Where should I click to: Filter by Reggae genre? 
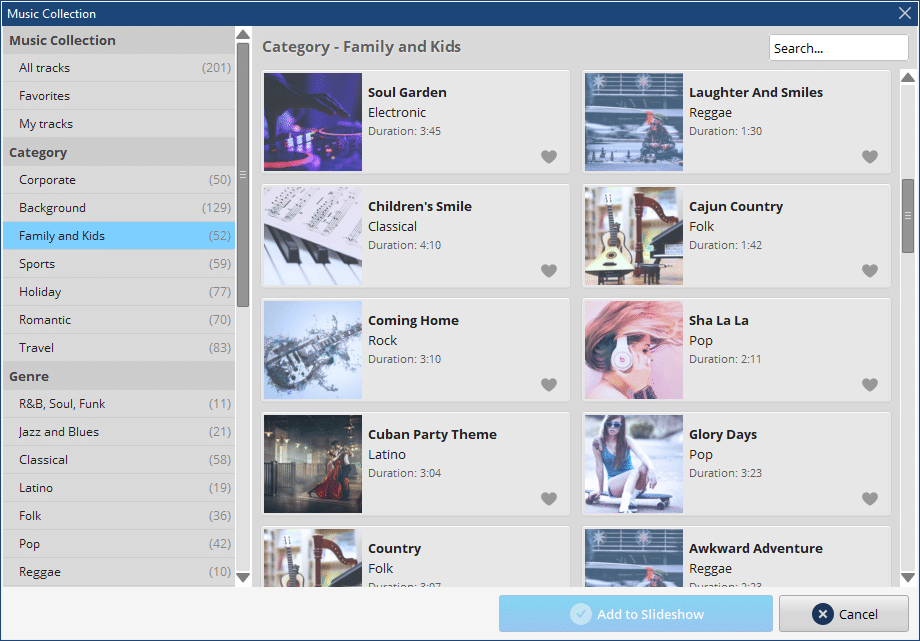click(x=119, y=572)
